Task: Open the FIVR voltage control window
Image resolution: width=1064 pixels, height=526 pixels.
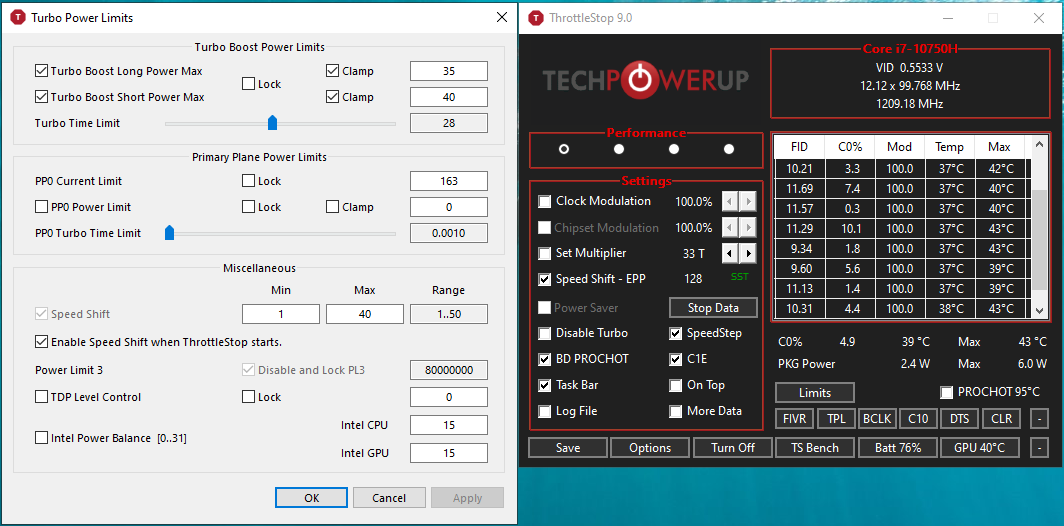Action: pyautogui.click(x=795, y=419)
